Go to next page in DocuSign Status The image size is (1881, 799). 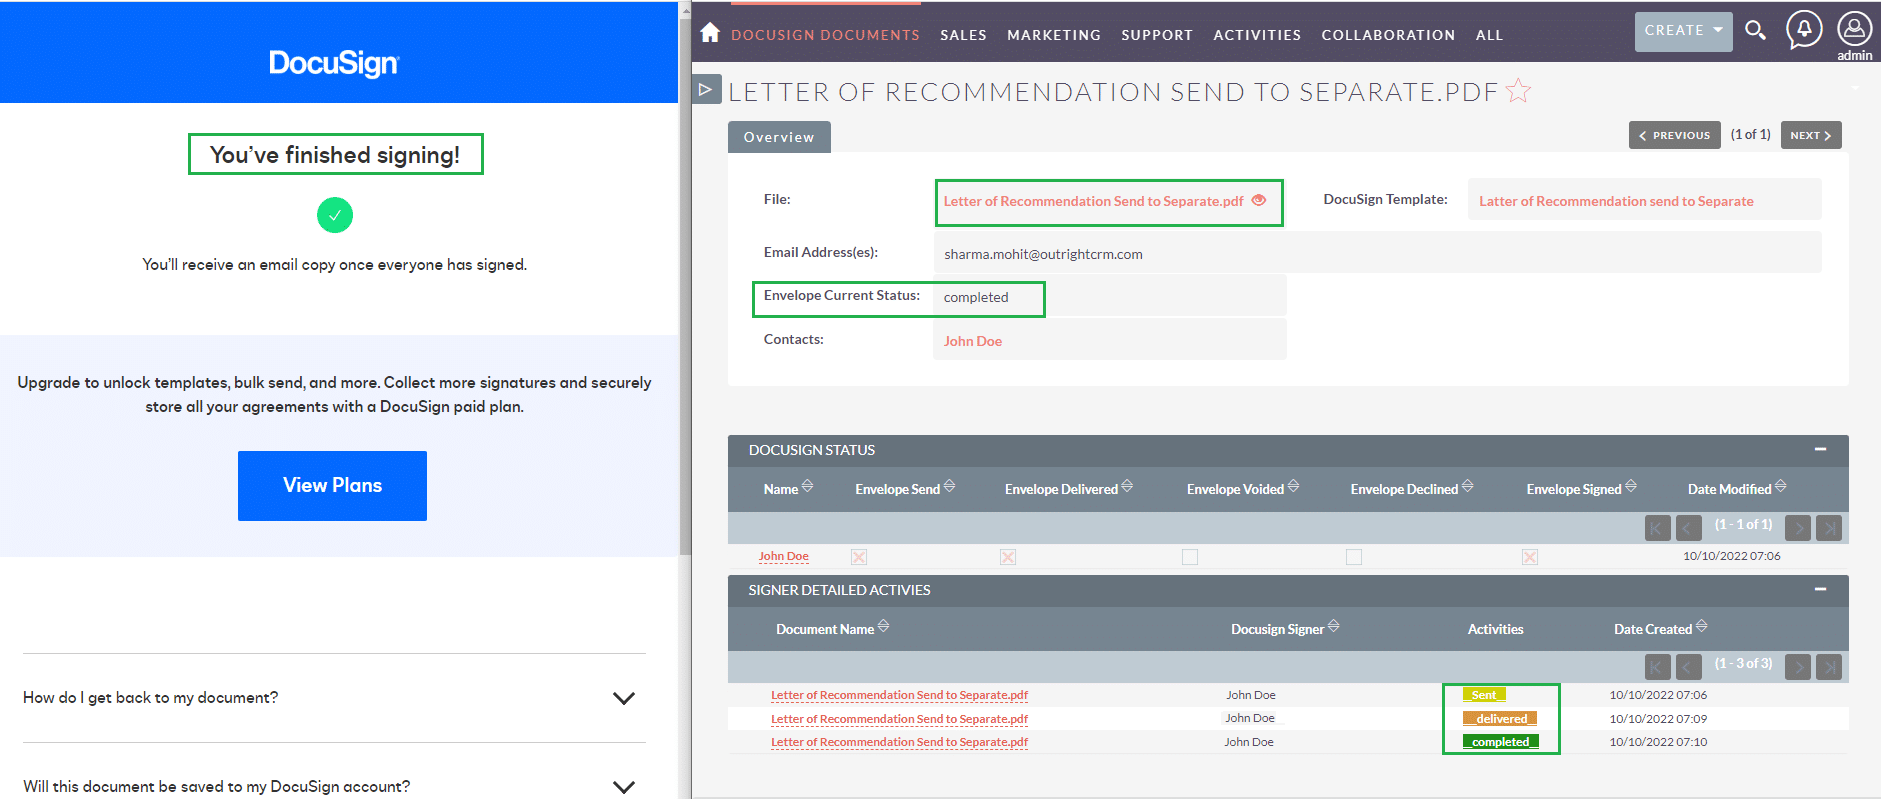[1797, 527]
